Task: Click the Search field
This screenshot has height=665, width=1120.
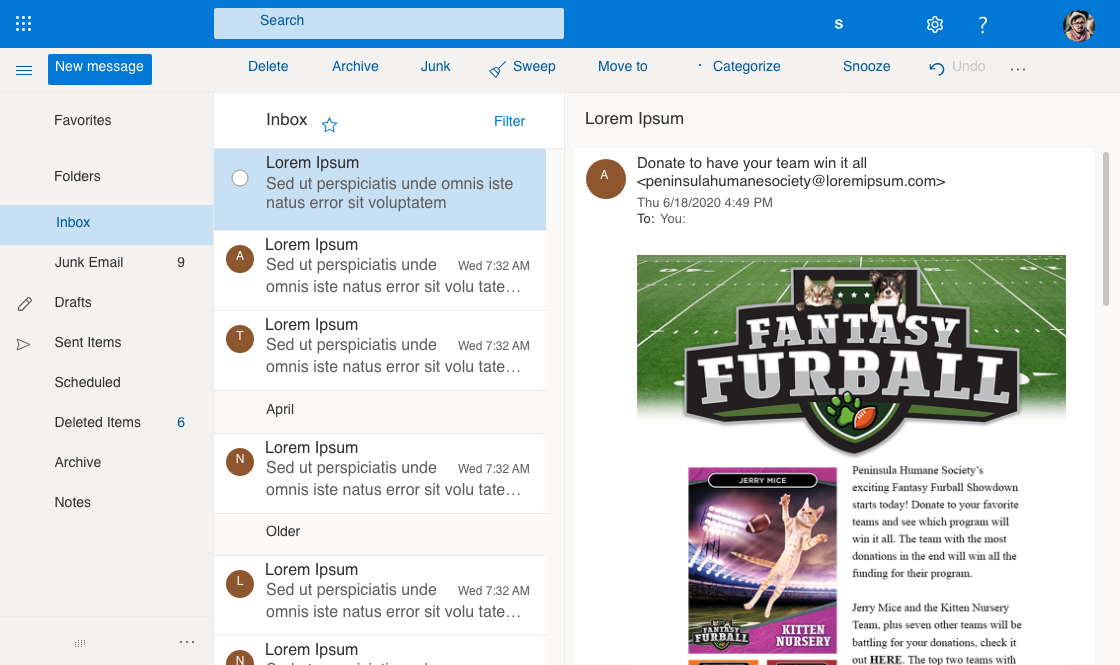Action: (x=389, y=23)
